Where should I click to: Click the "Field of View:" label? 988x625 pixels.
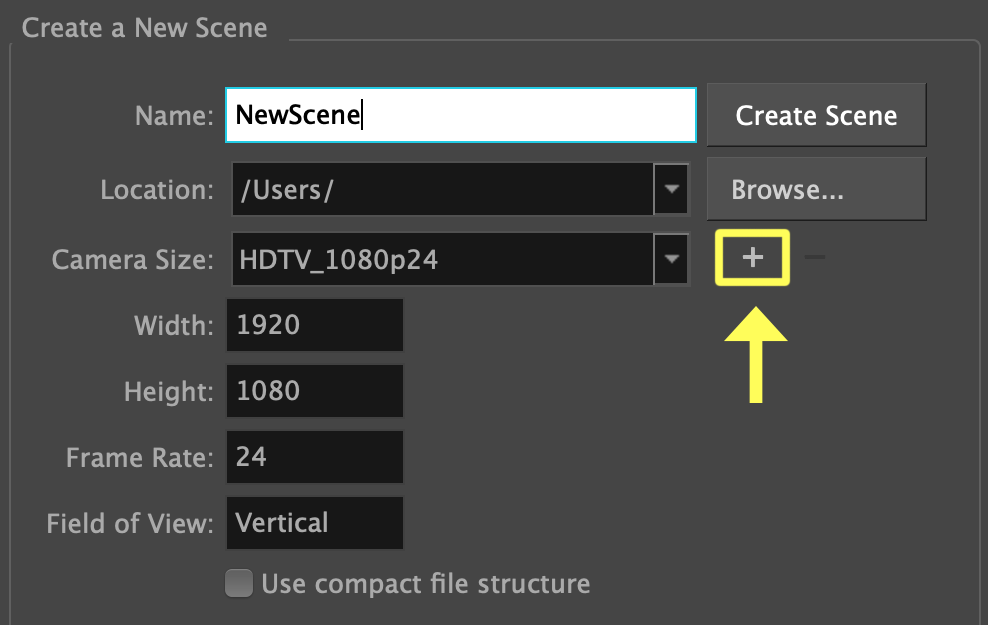click(x=130, y=523)
